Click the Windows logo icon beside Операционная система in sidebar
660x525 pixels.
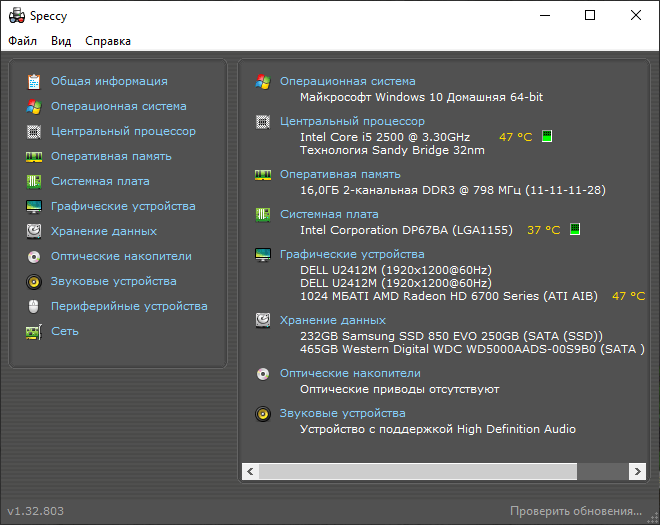click(x=33, y=106)
